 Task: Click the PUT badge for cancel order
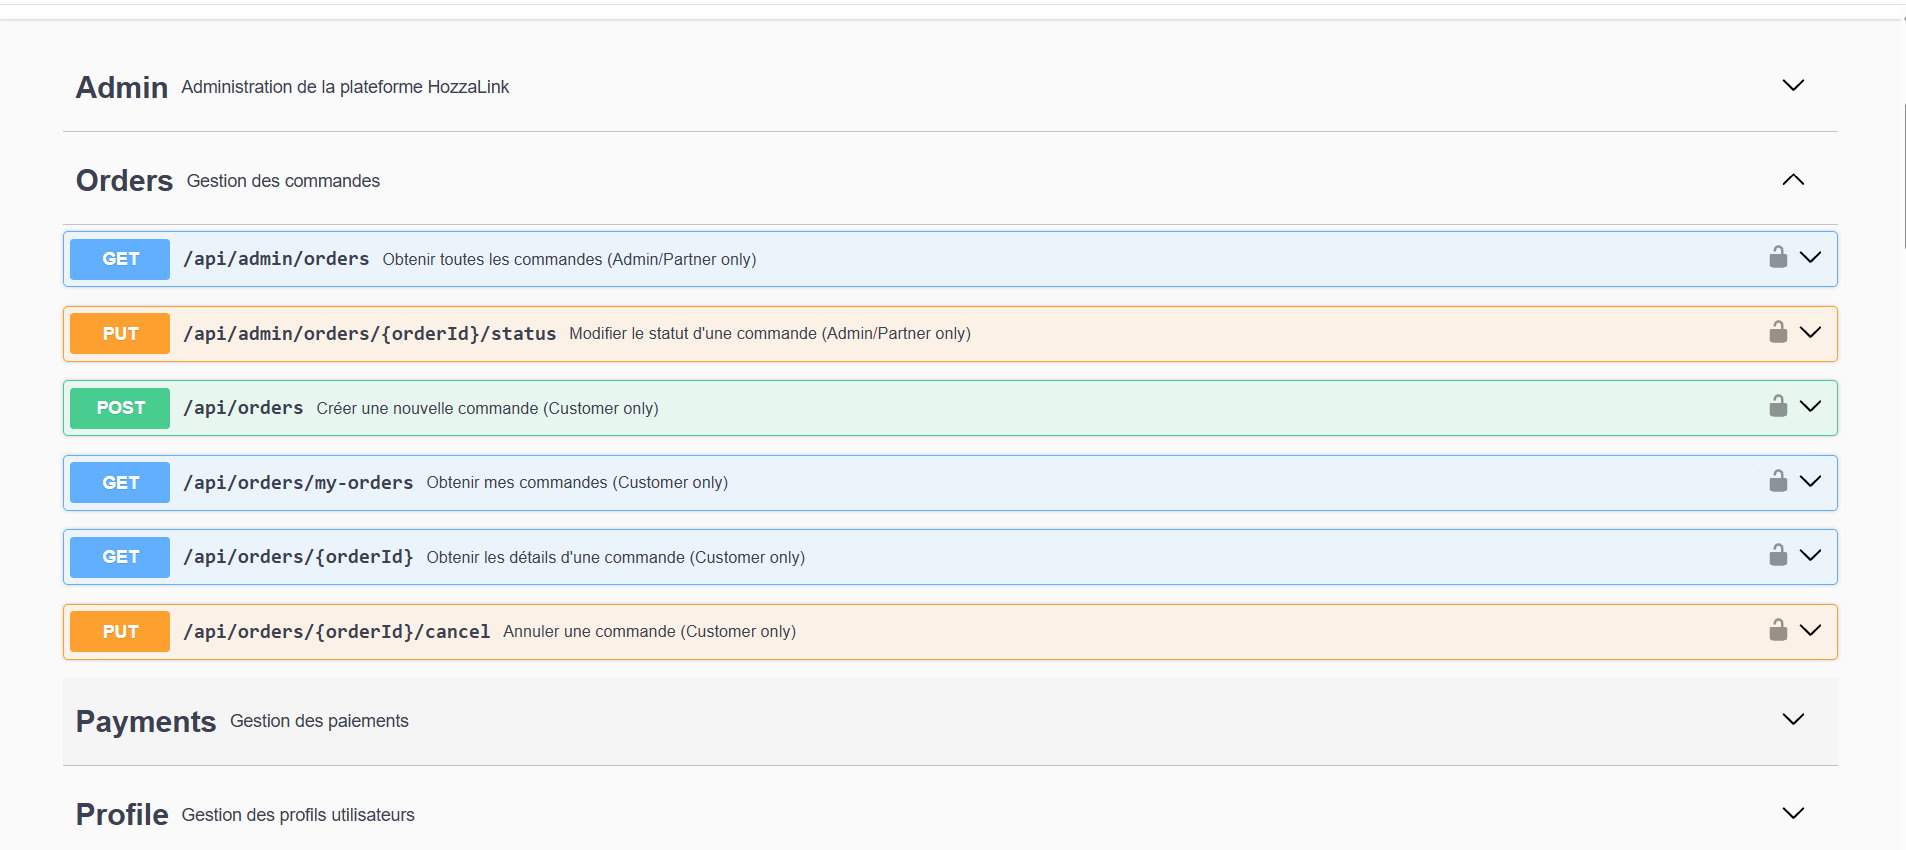[x=120, y=632]
